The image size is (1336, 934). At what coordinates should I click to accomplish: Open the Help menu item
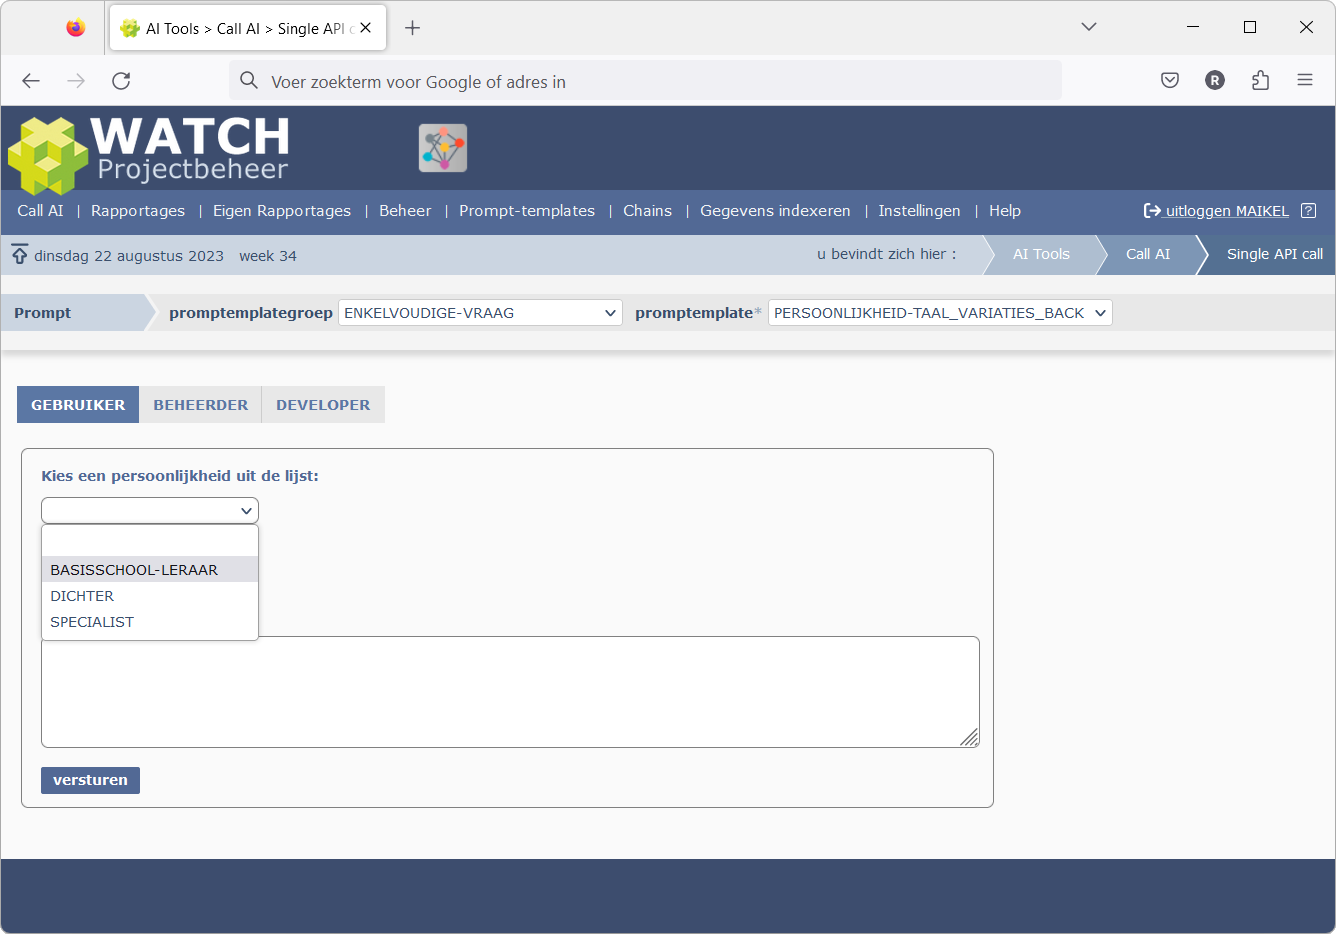pyautogui.click(x=1005, y=211)
